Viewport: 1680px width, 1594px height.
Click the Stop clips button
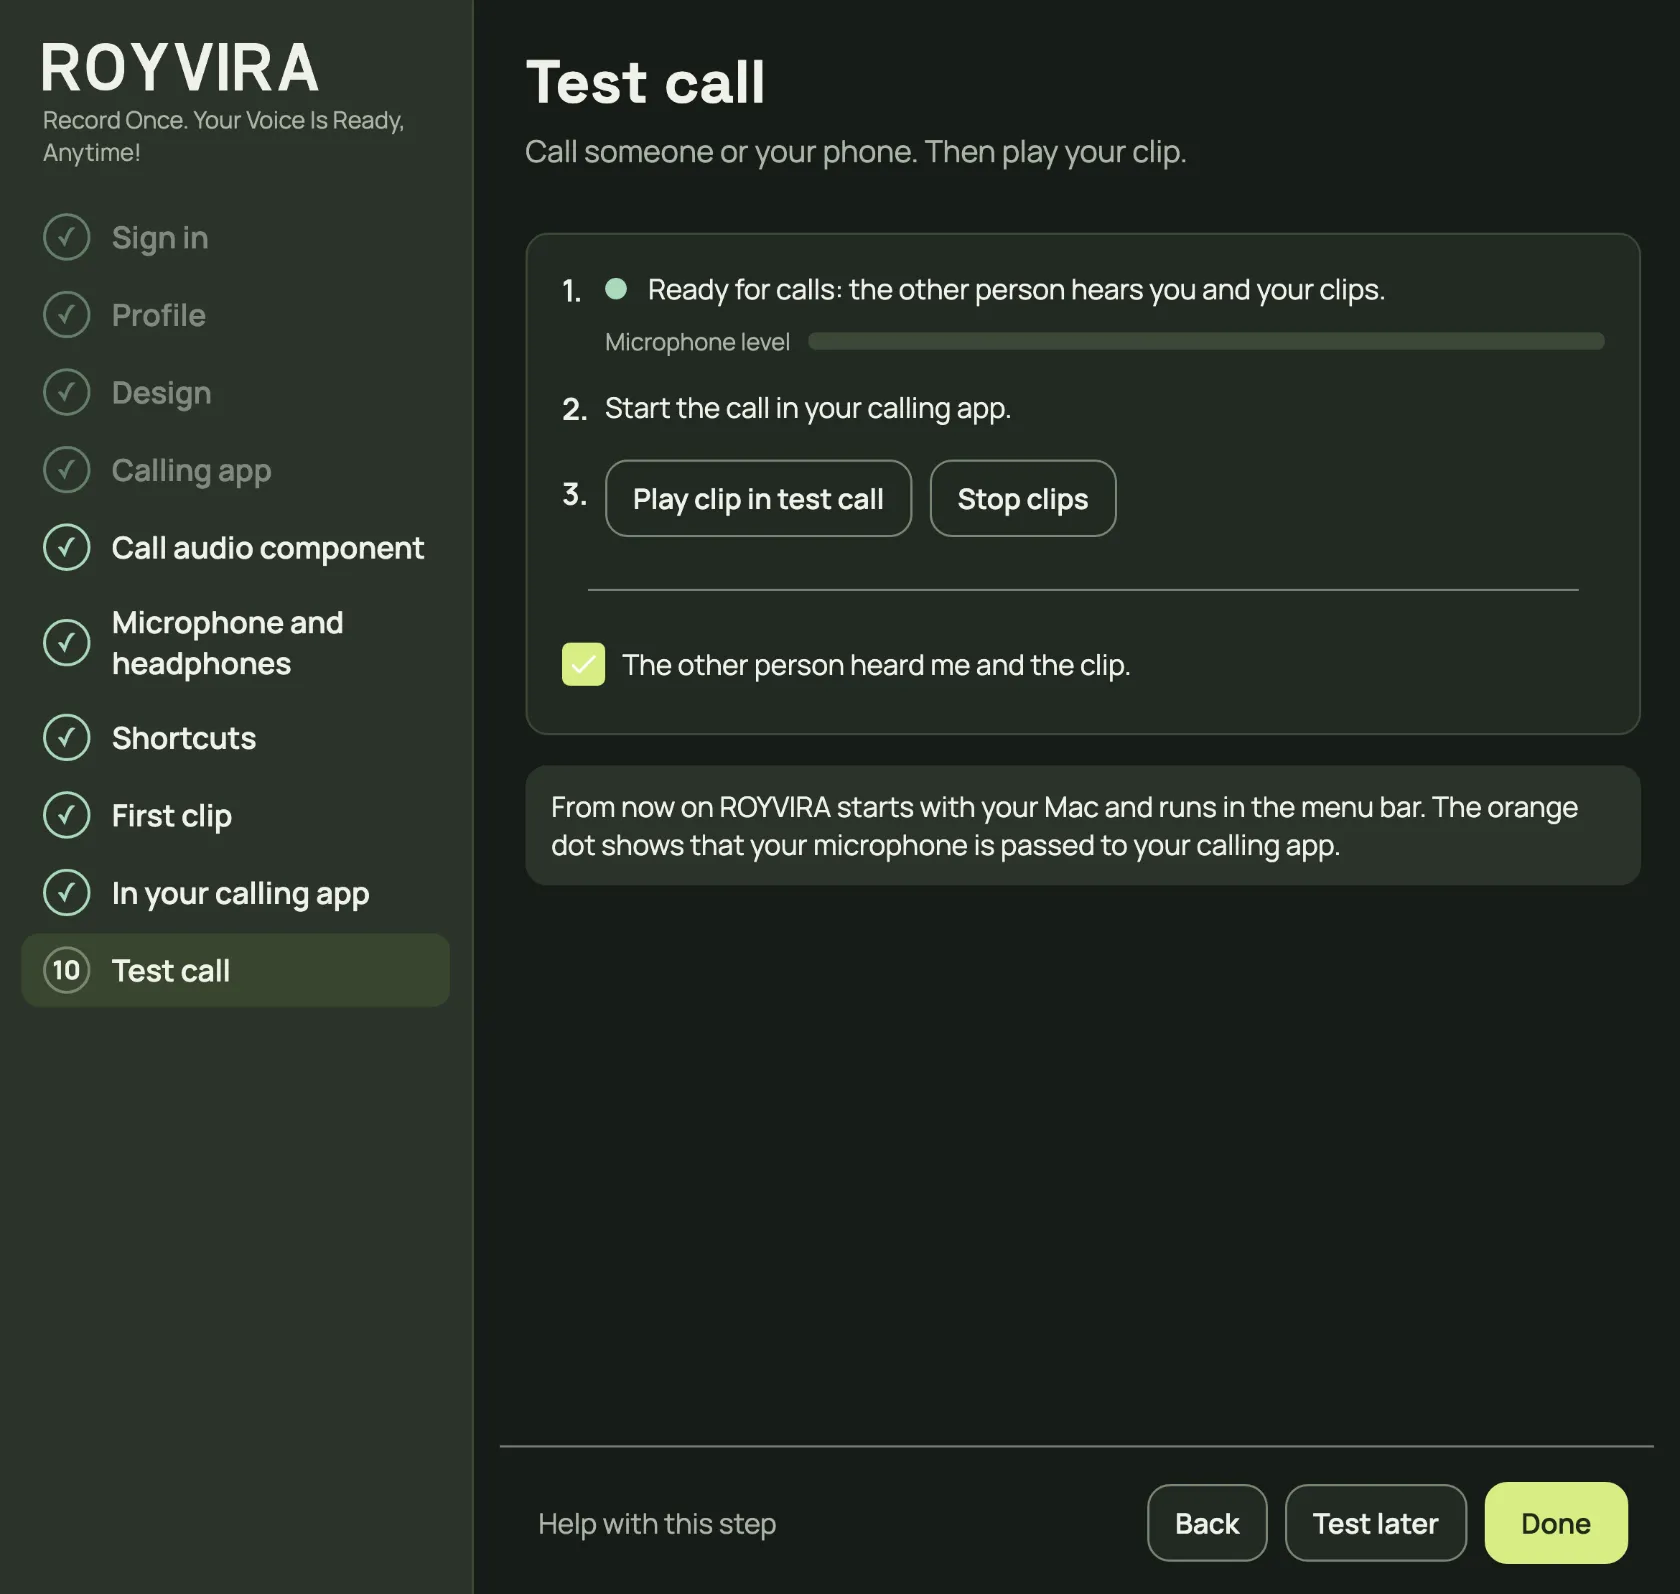tap(1022, 498)
